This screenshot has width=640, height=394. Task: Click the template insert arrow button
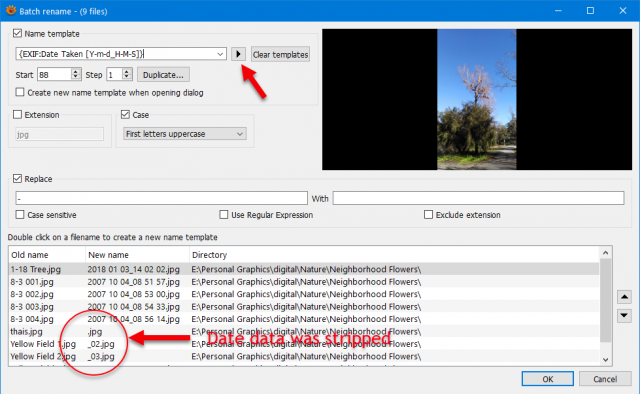pos(238,54)
